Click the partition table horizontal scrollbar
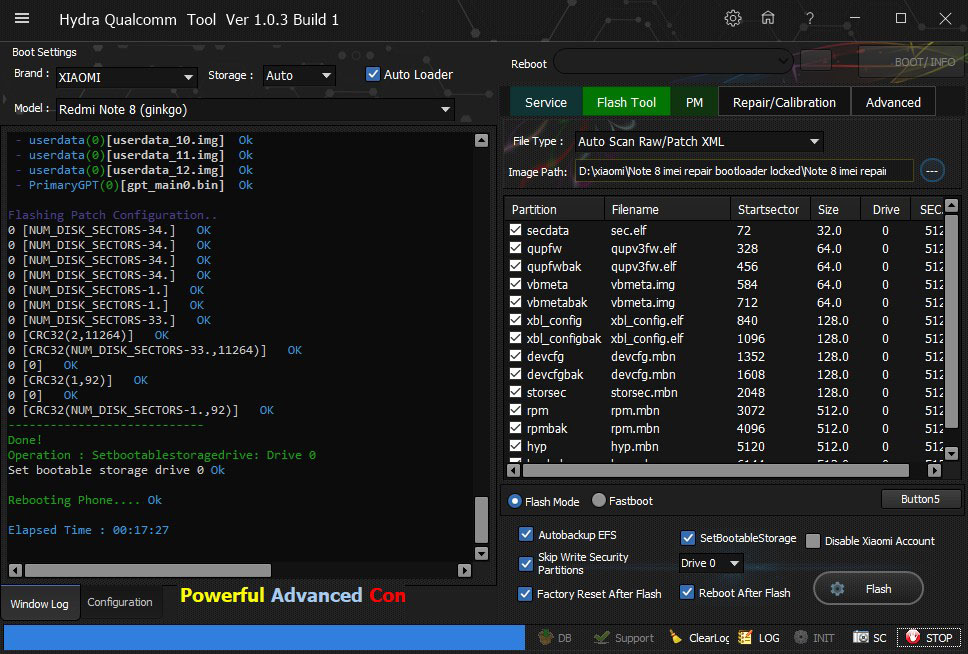The image size is (968, 654). click(x=715, y=470)
